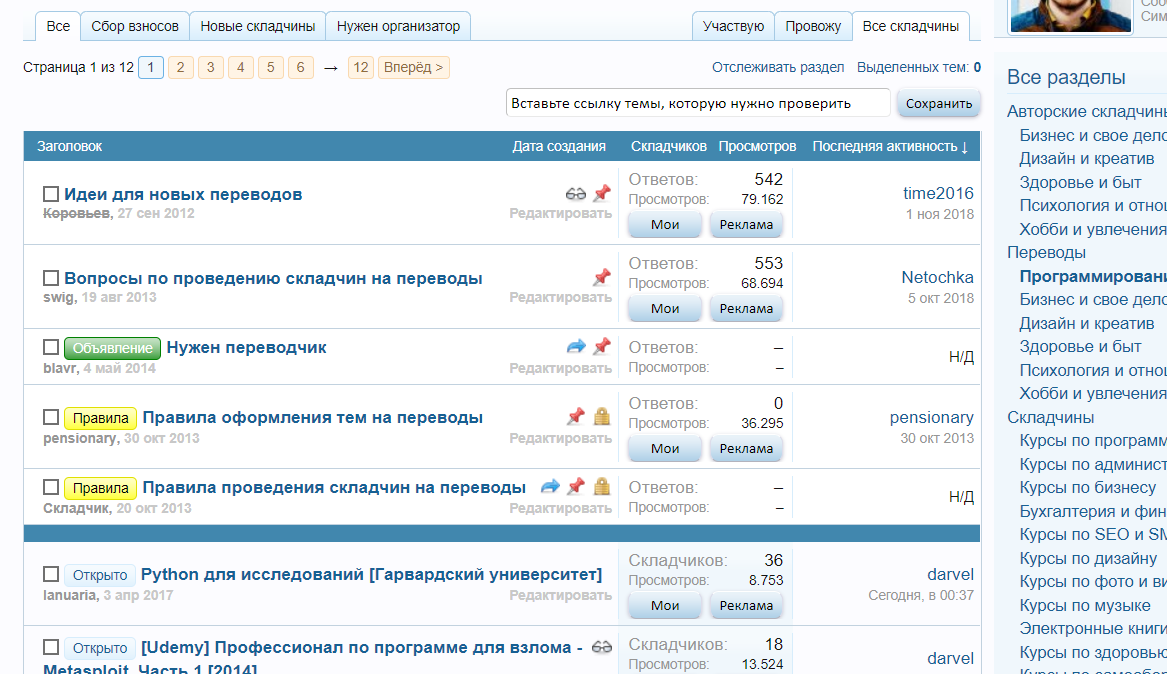Click the lock icon for Правила оформления тем
The image size is (1167, 674).
point(601,417)
